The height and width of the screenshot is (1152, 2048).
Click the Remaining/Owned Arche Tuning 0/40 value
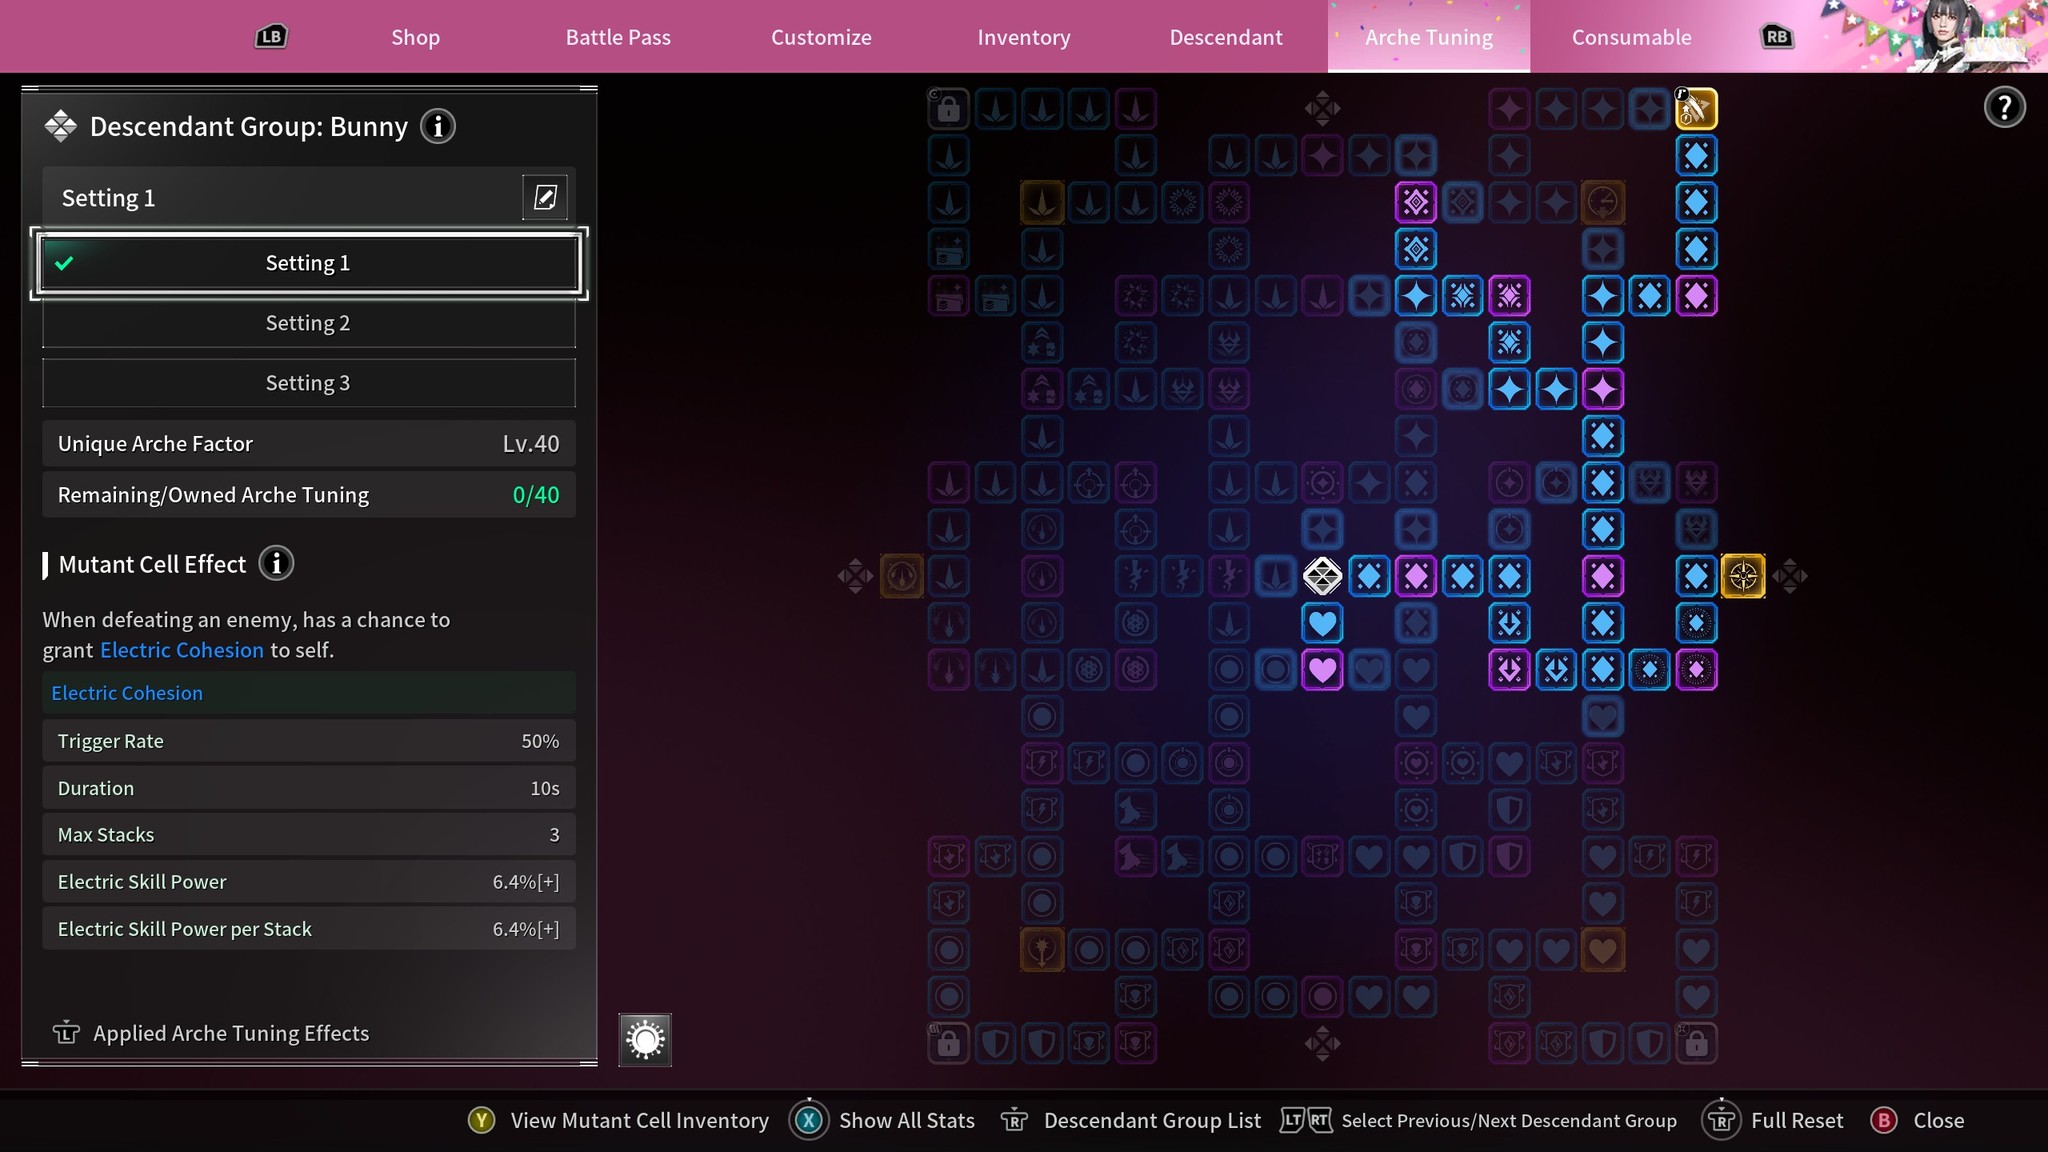[536, 495]
